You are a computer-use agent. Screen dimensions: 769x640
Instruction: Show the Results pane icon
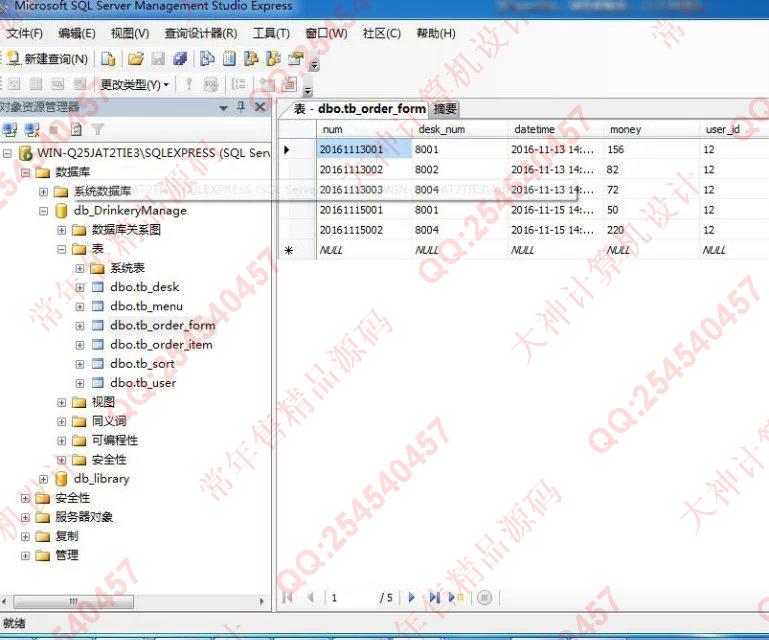click(79, 84)
